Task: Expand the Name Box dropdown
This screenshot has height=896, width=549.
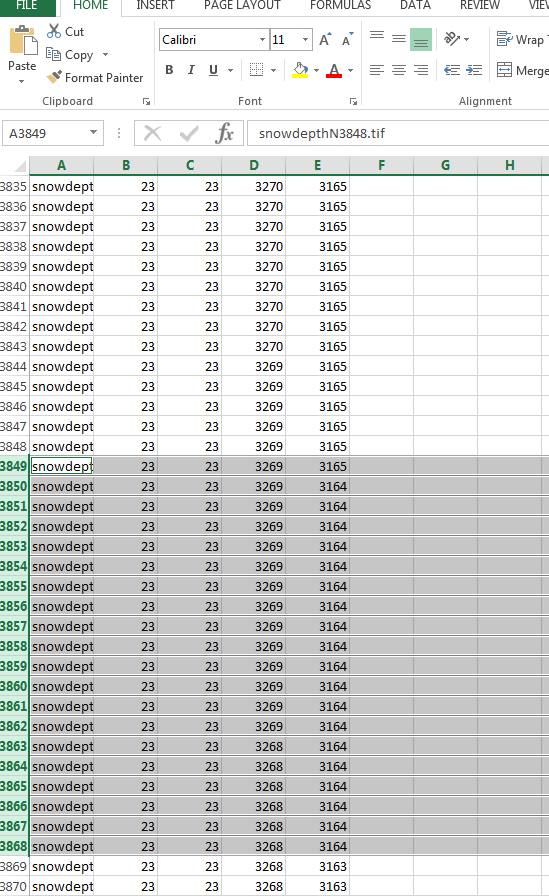Action: tap(93, 133)
